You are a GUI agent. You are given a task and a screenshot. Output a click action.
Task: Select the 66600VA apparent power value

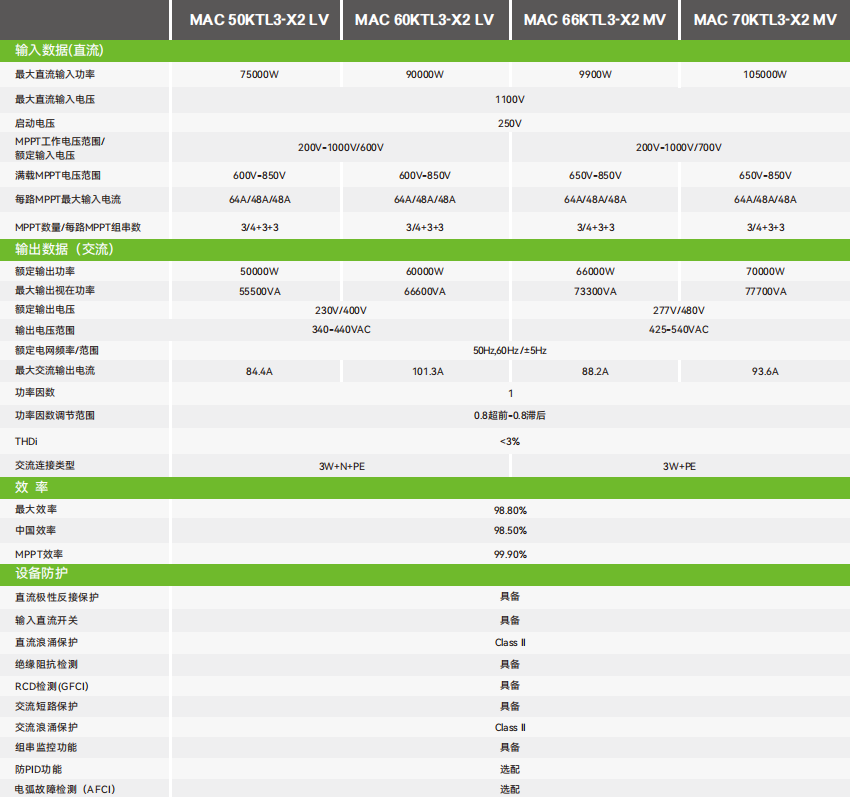click(424, 291)
